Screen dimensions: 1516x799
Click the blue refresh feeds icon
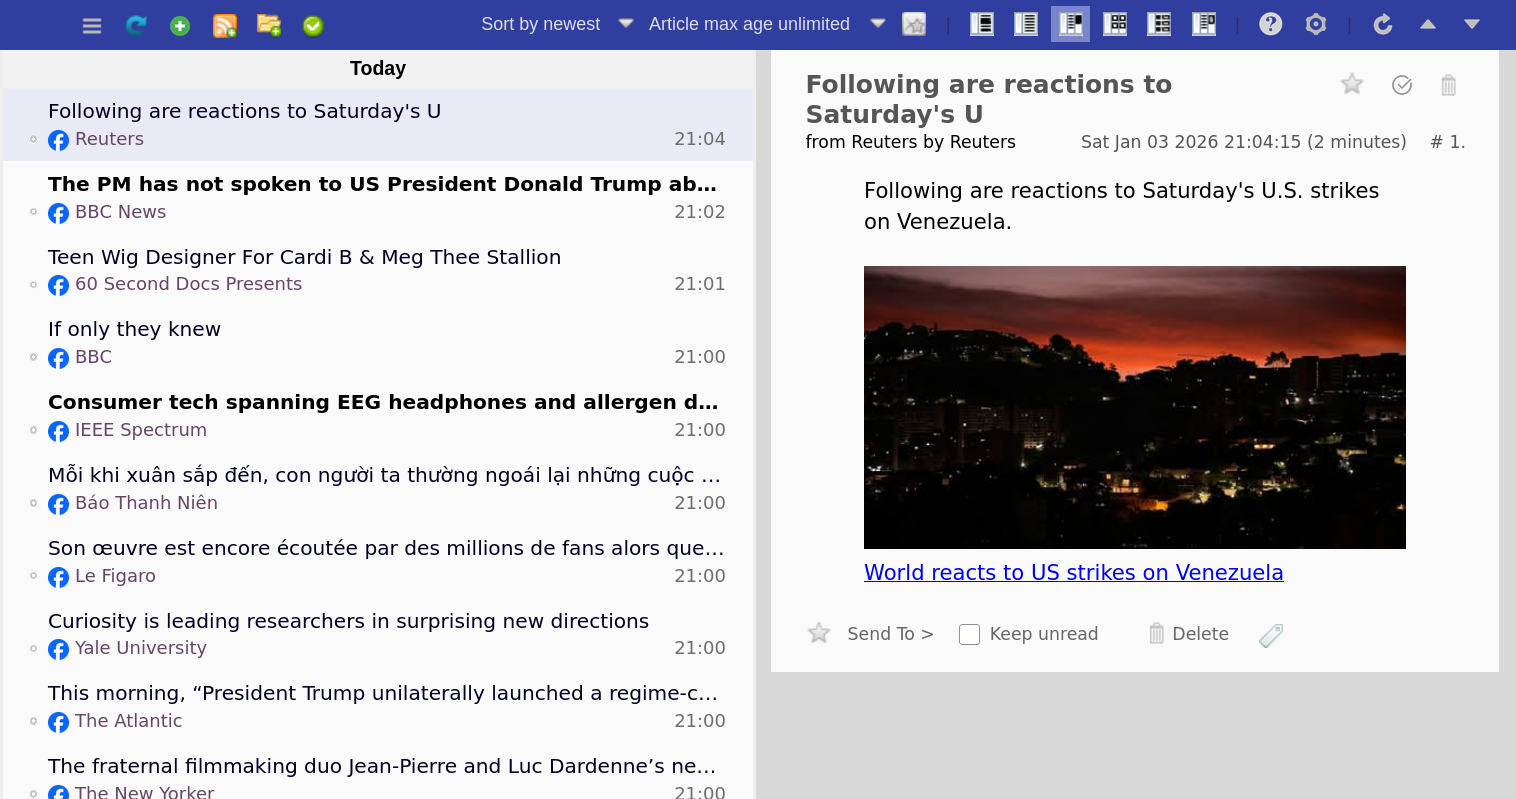coord(136,25)
